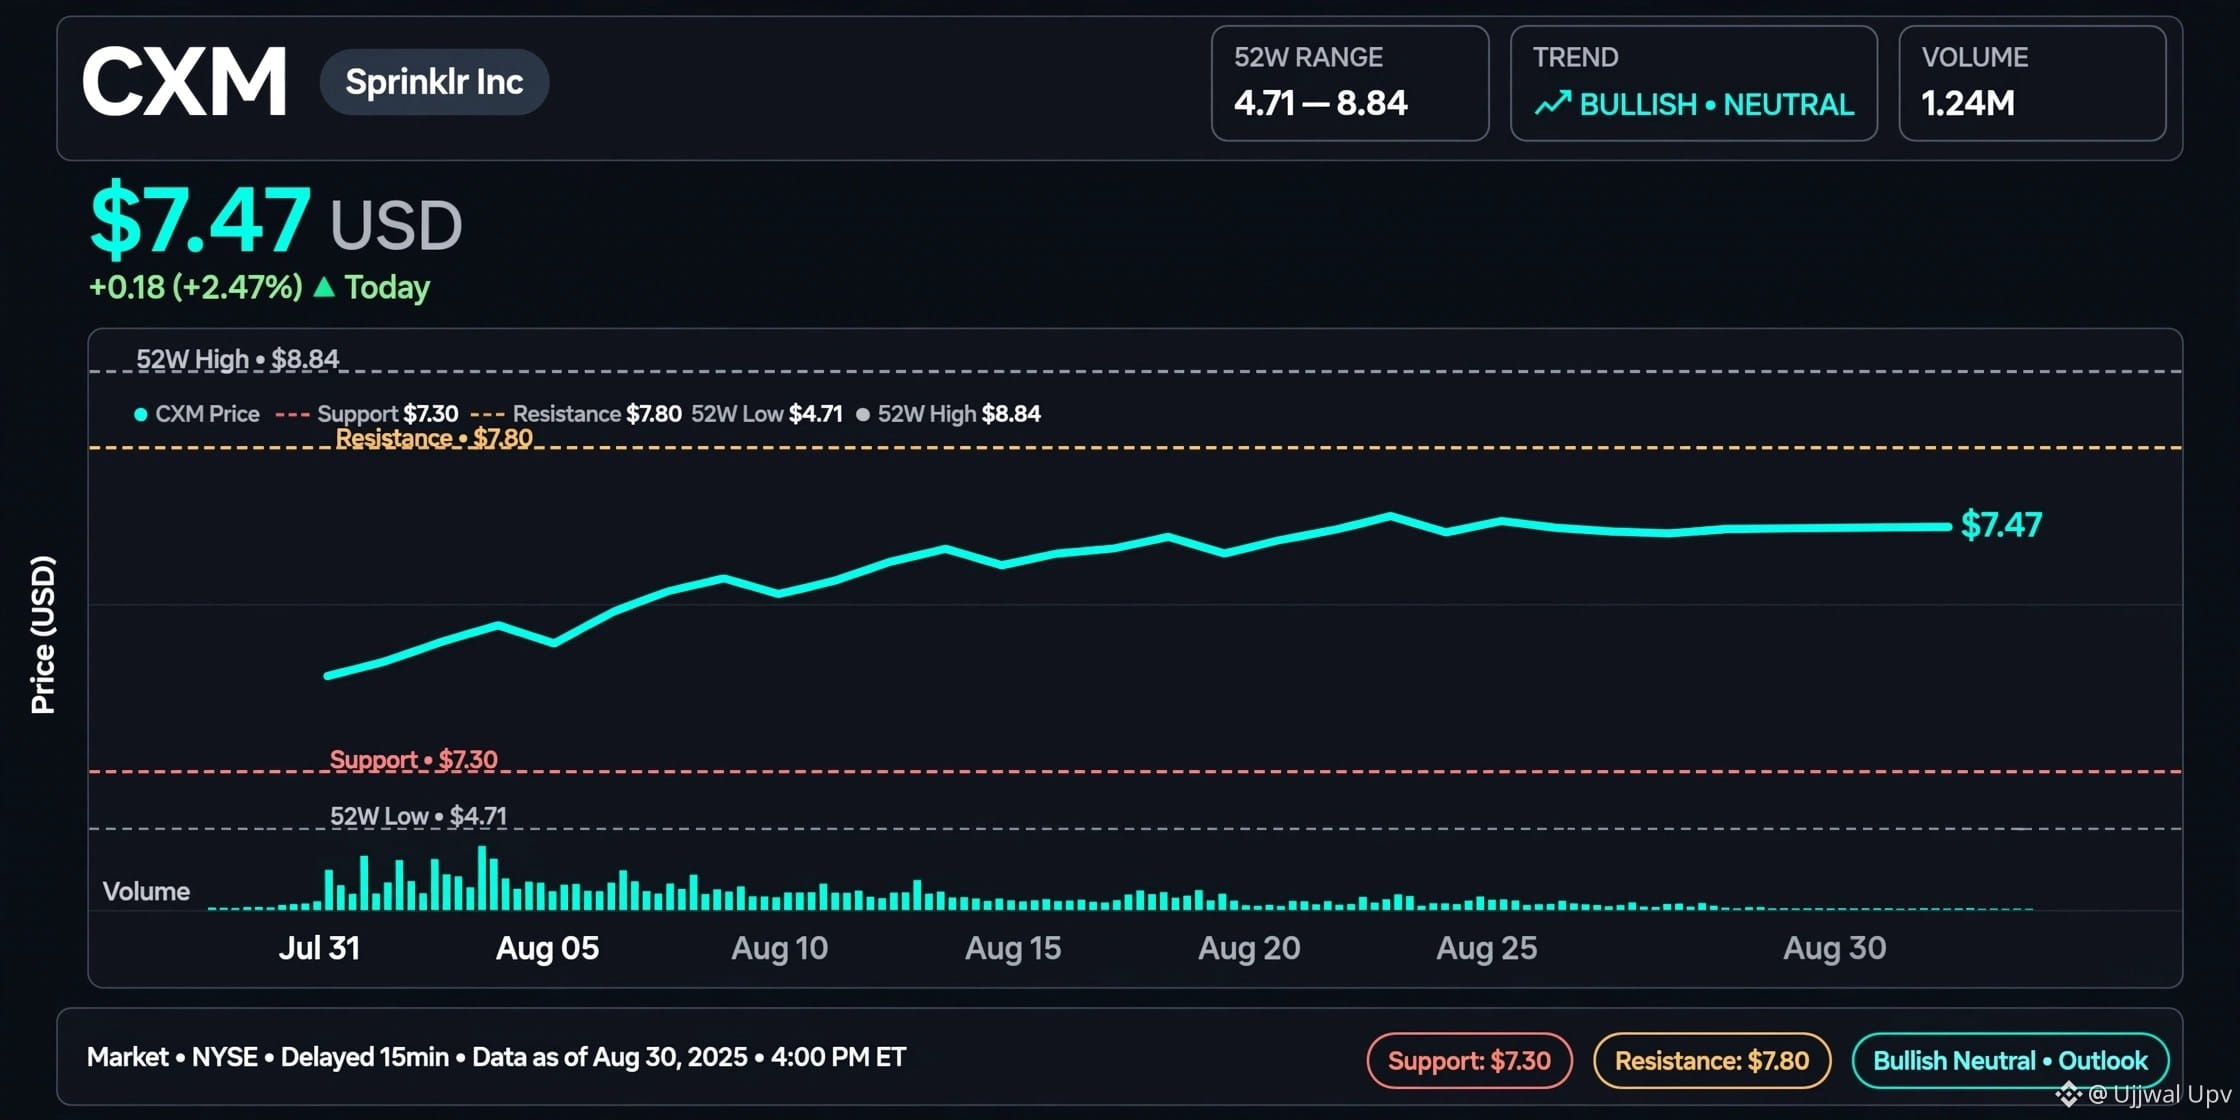Select the Aug 25 date on the axis
The height and width of the screenshot is (1120, 2240).
point(1487,948)
